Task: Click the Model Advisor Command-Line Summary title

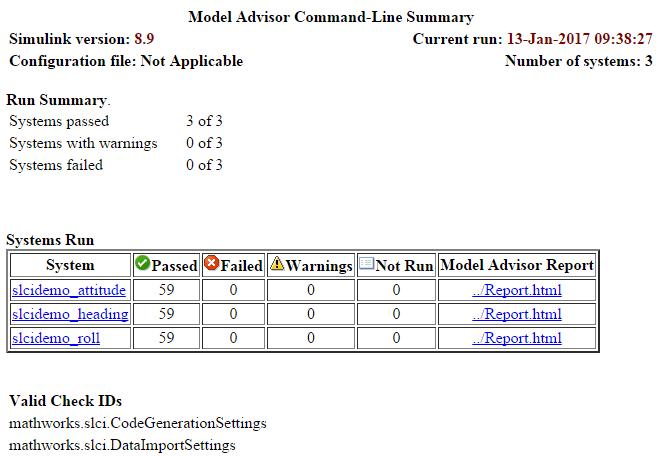Action: pos(331,17)
